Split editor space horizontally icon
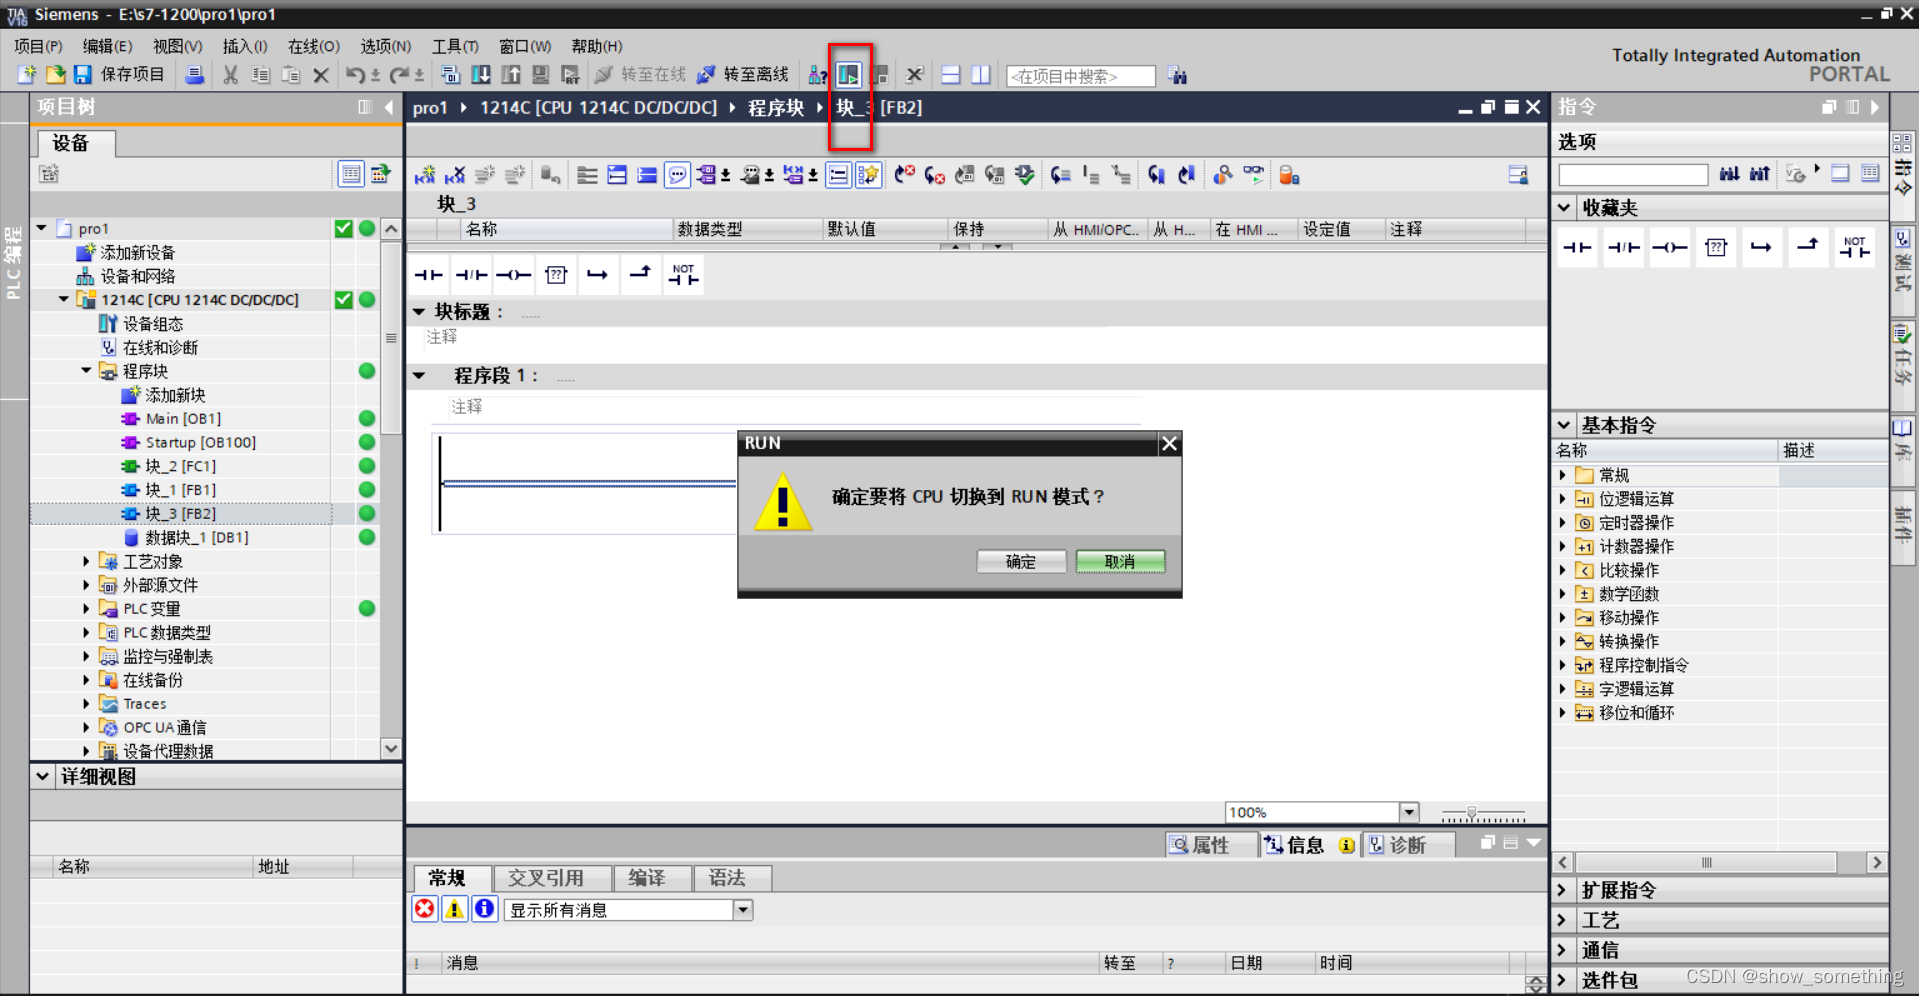 click(951, 75)
